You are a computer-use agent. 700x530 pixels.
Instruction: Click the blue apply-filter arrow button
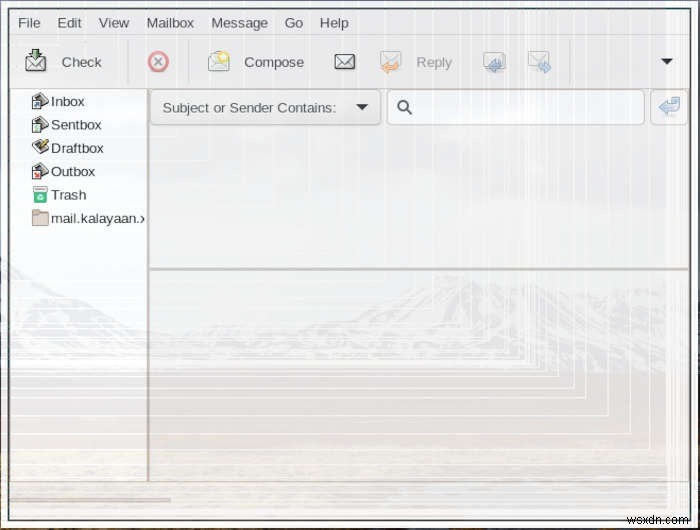click(x=669, y=107)
